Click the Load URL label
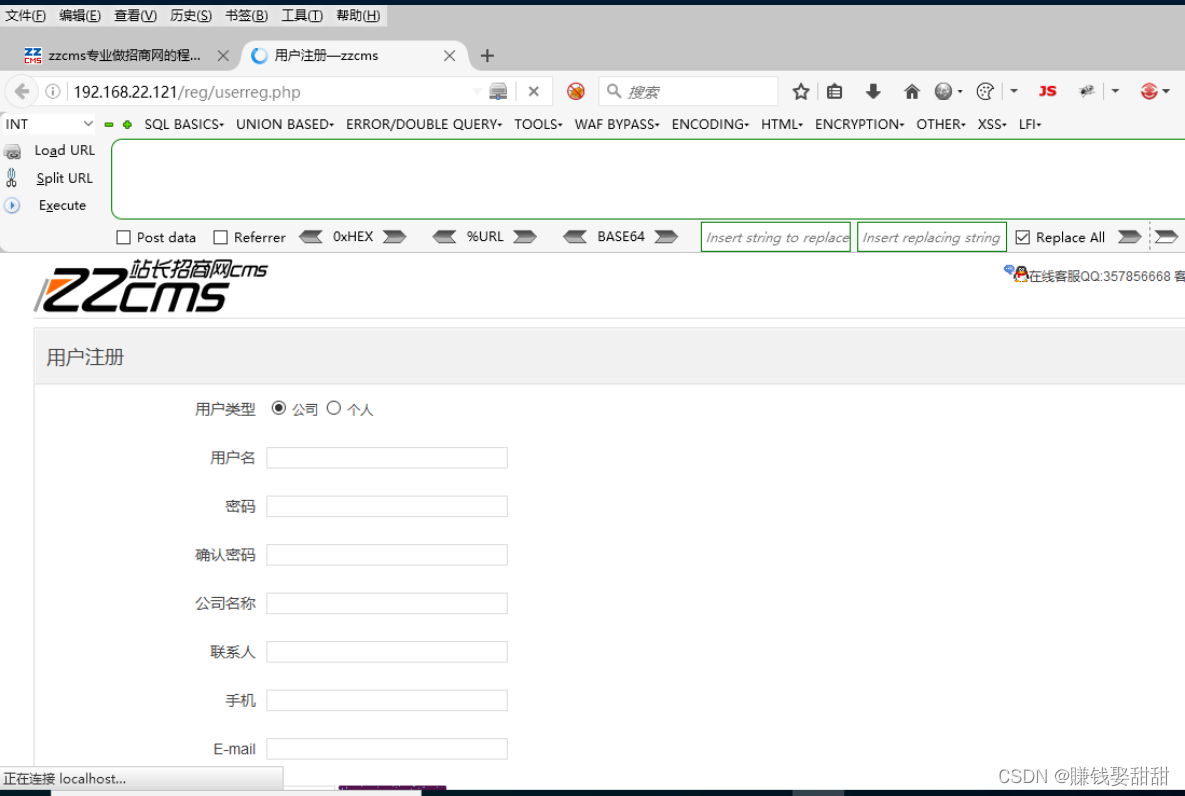Viewport: 1185px width, 796px height. [65, 150]
